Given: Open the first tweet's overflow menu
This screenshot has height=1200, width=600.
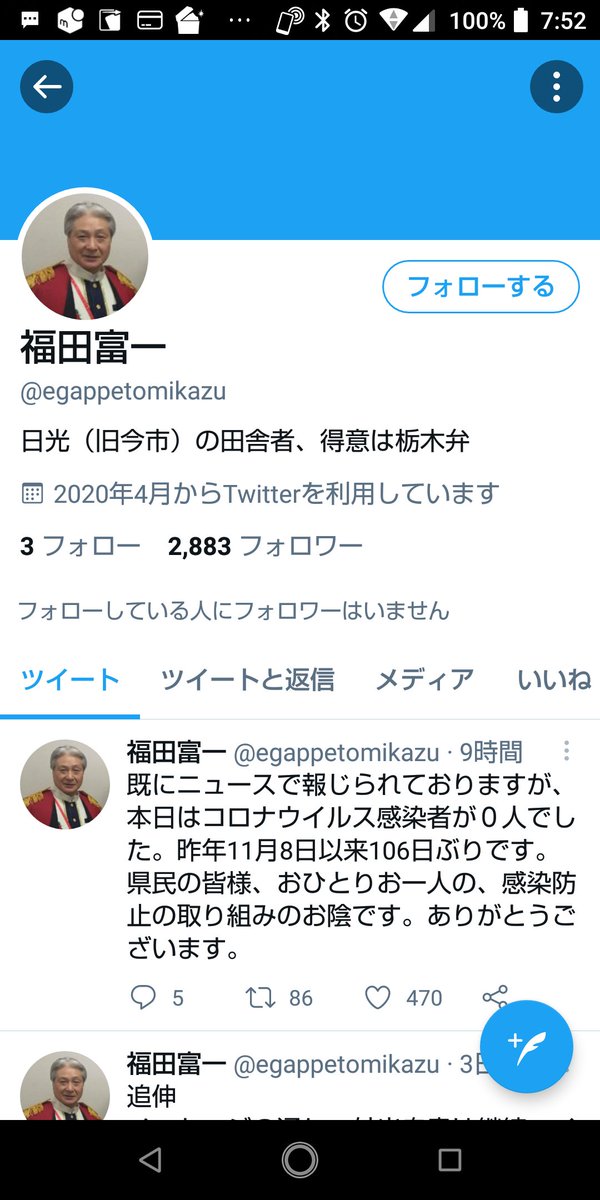Looking at the screenshot, I should pos(567,751).
